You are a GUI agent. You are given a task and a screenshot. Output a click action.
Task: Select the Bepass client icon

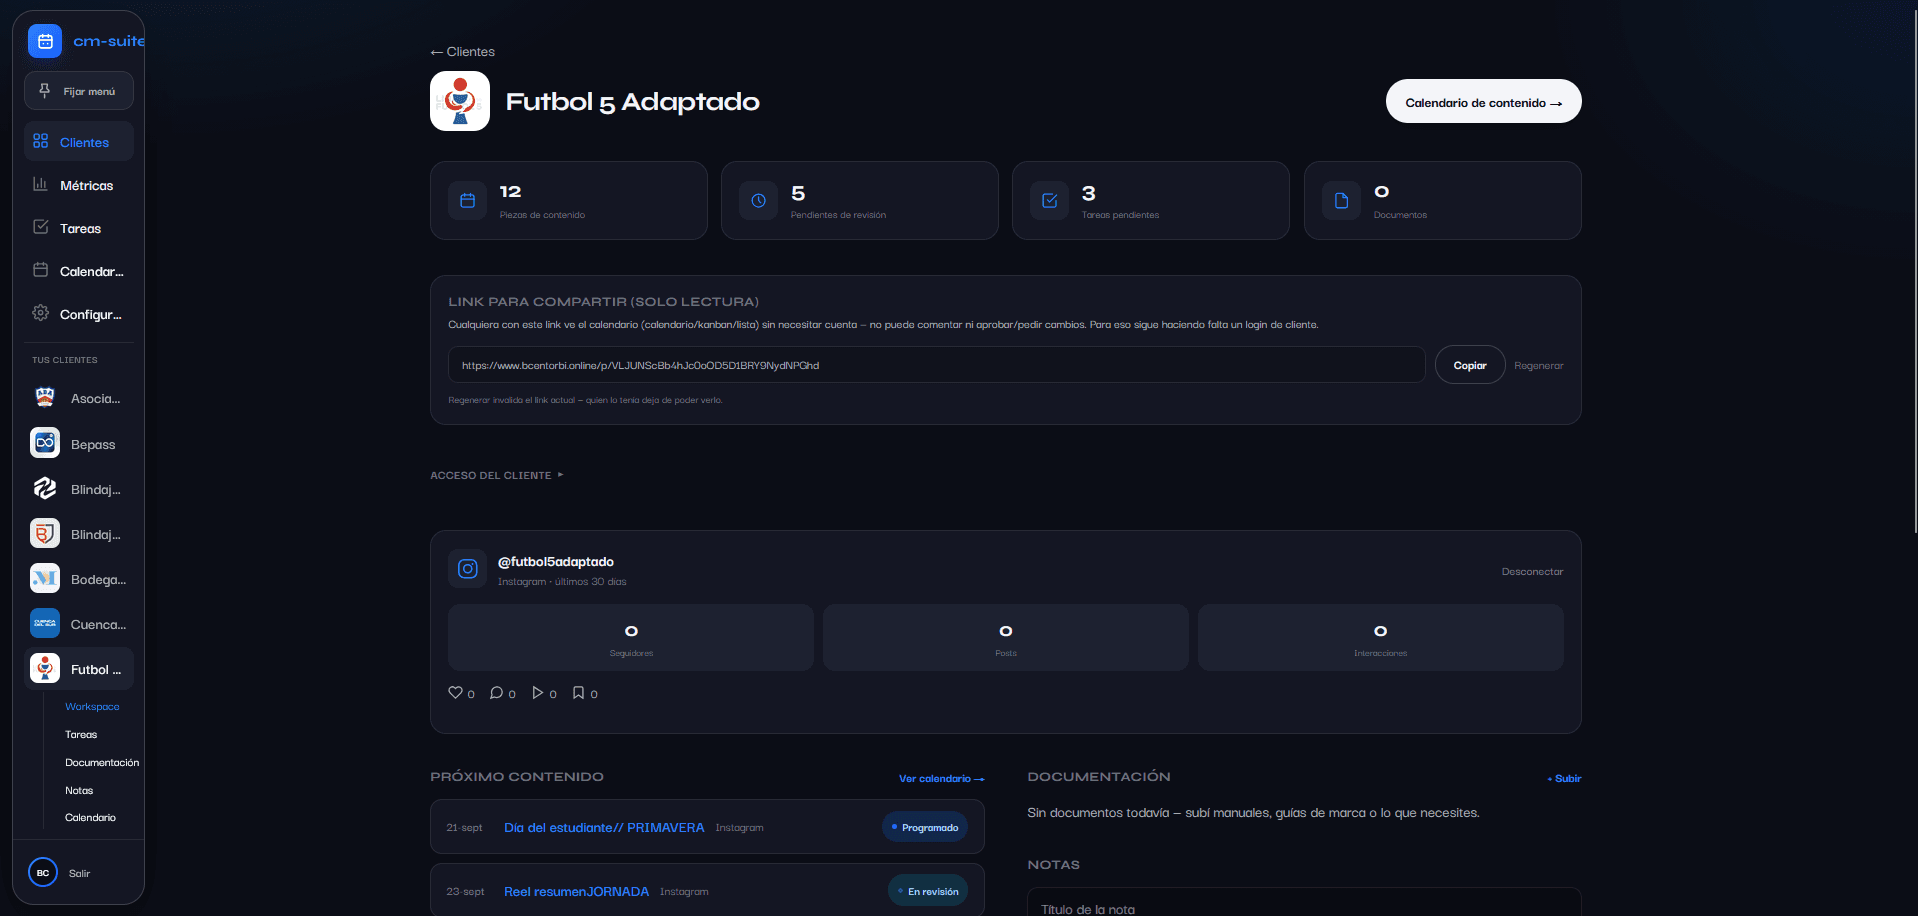(x=45, y=443)
